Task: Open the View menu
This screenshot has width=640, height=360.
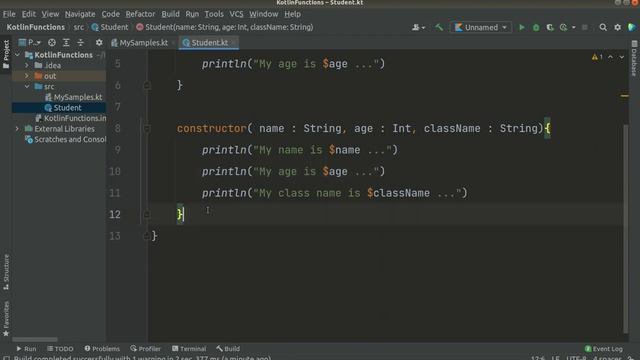Action: coord(50,14)
